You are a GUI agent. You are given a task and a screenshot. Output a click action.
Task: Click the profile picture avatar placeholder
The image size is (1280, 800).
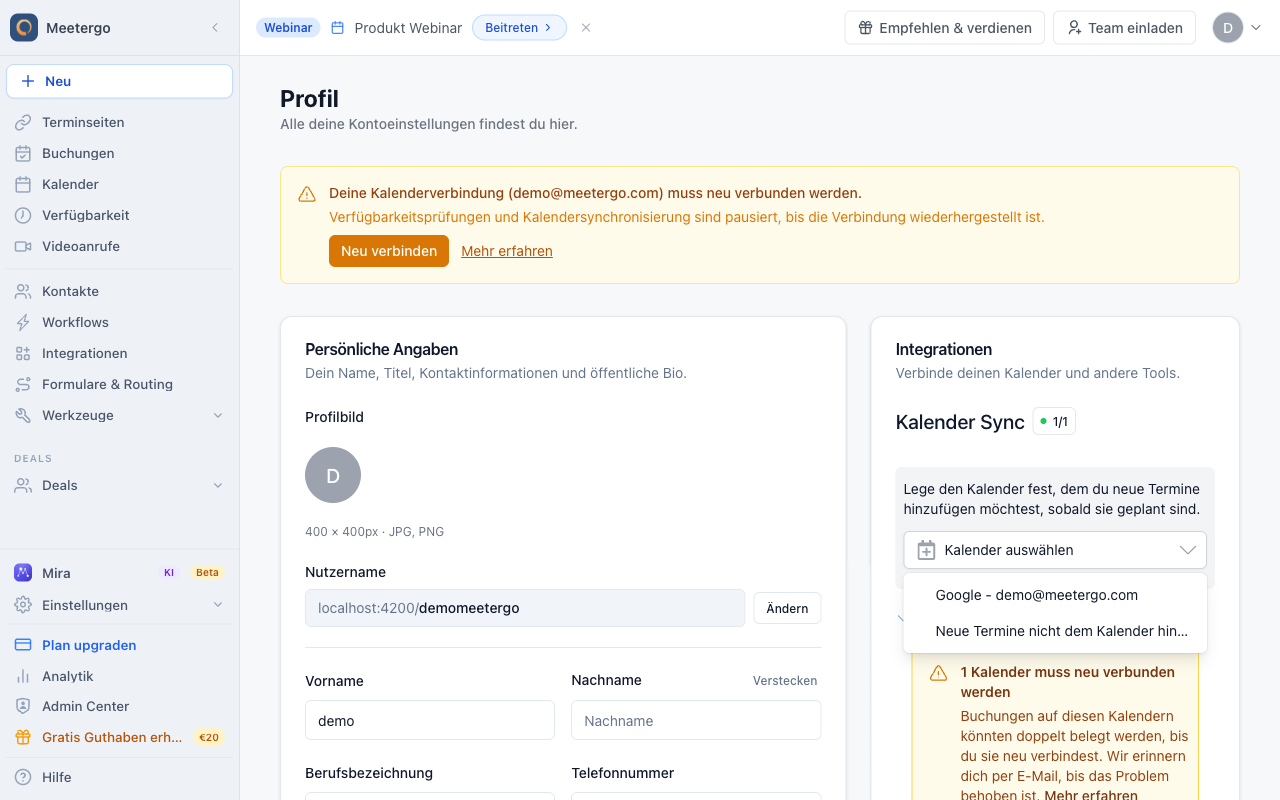point(333,475)
